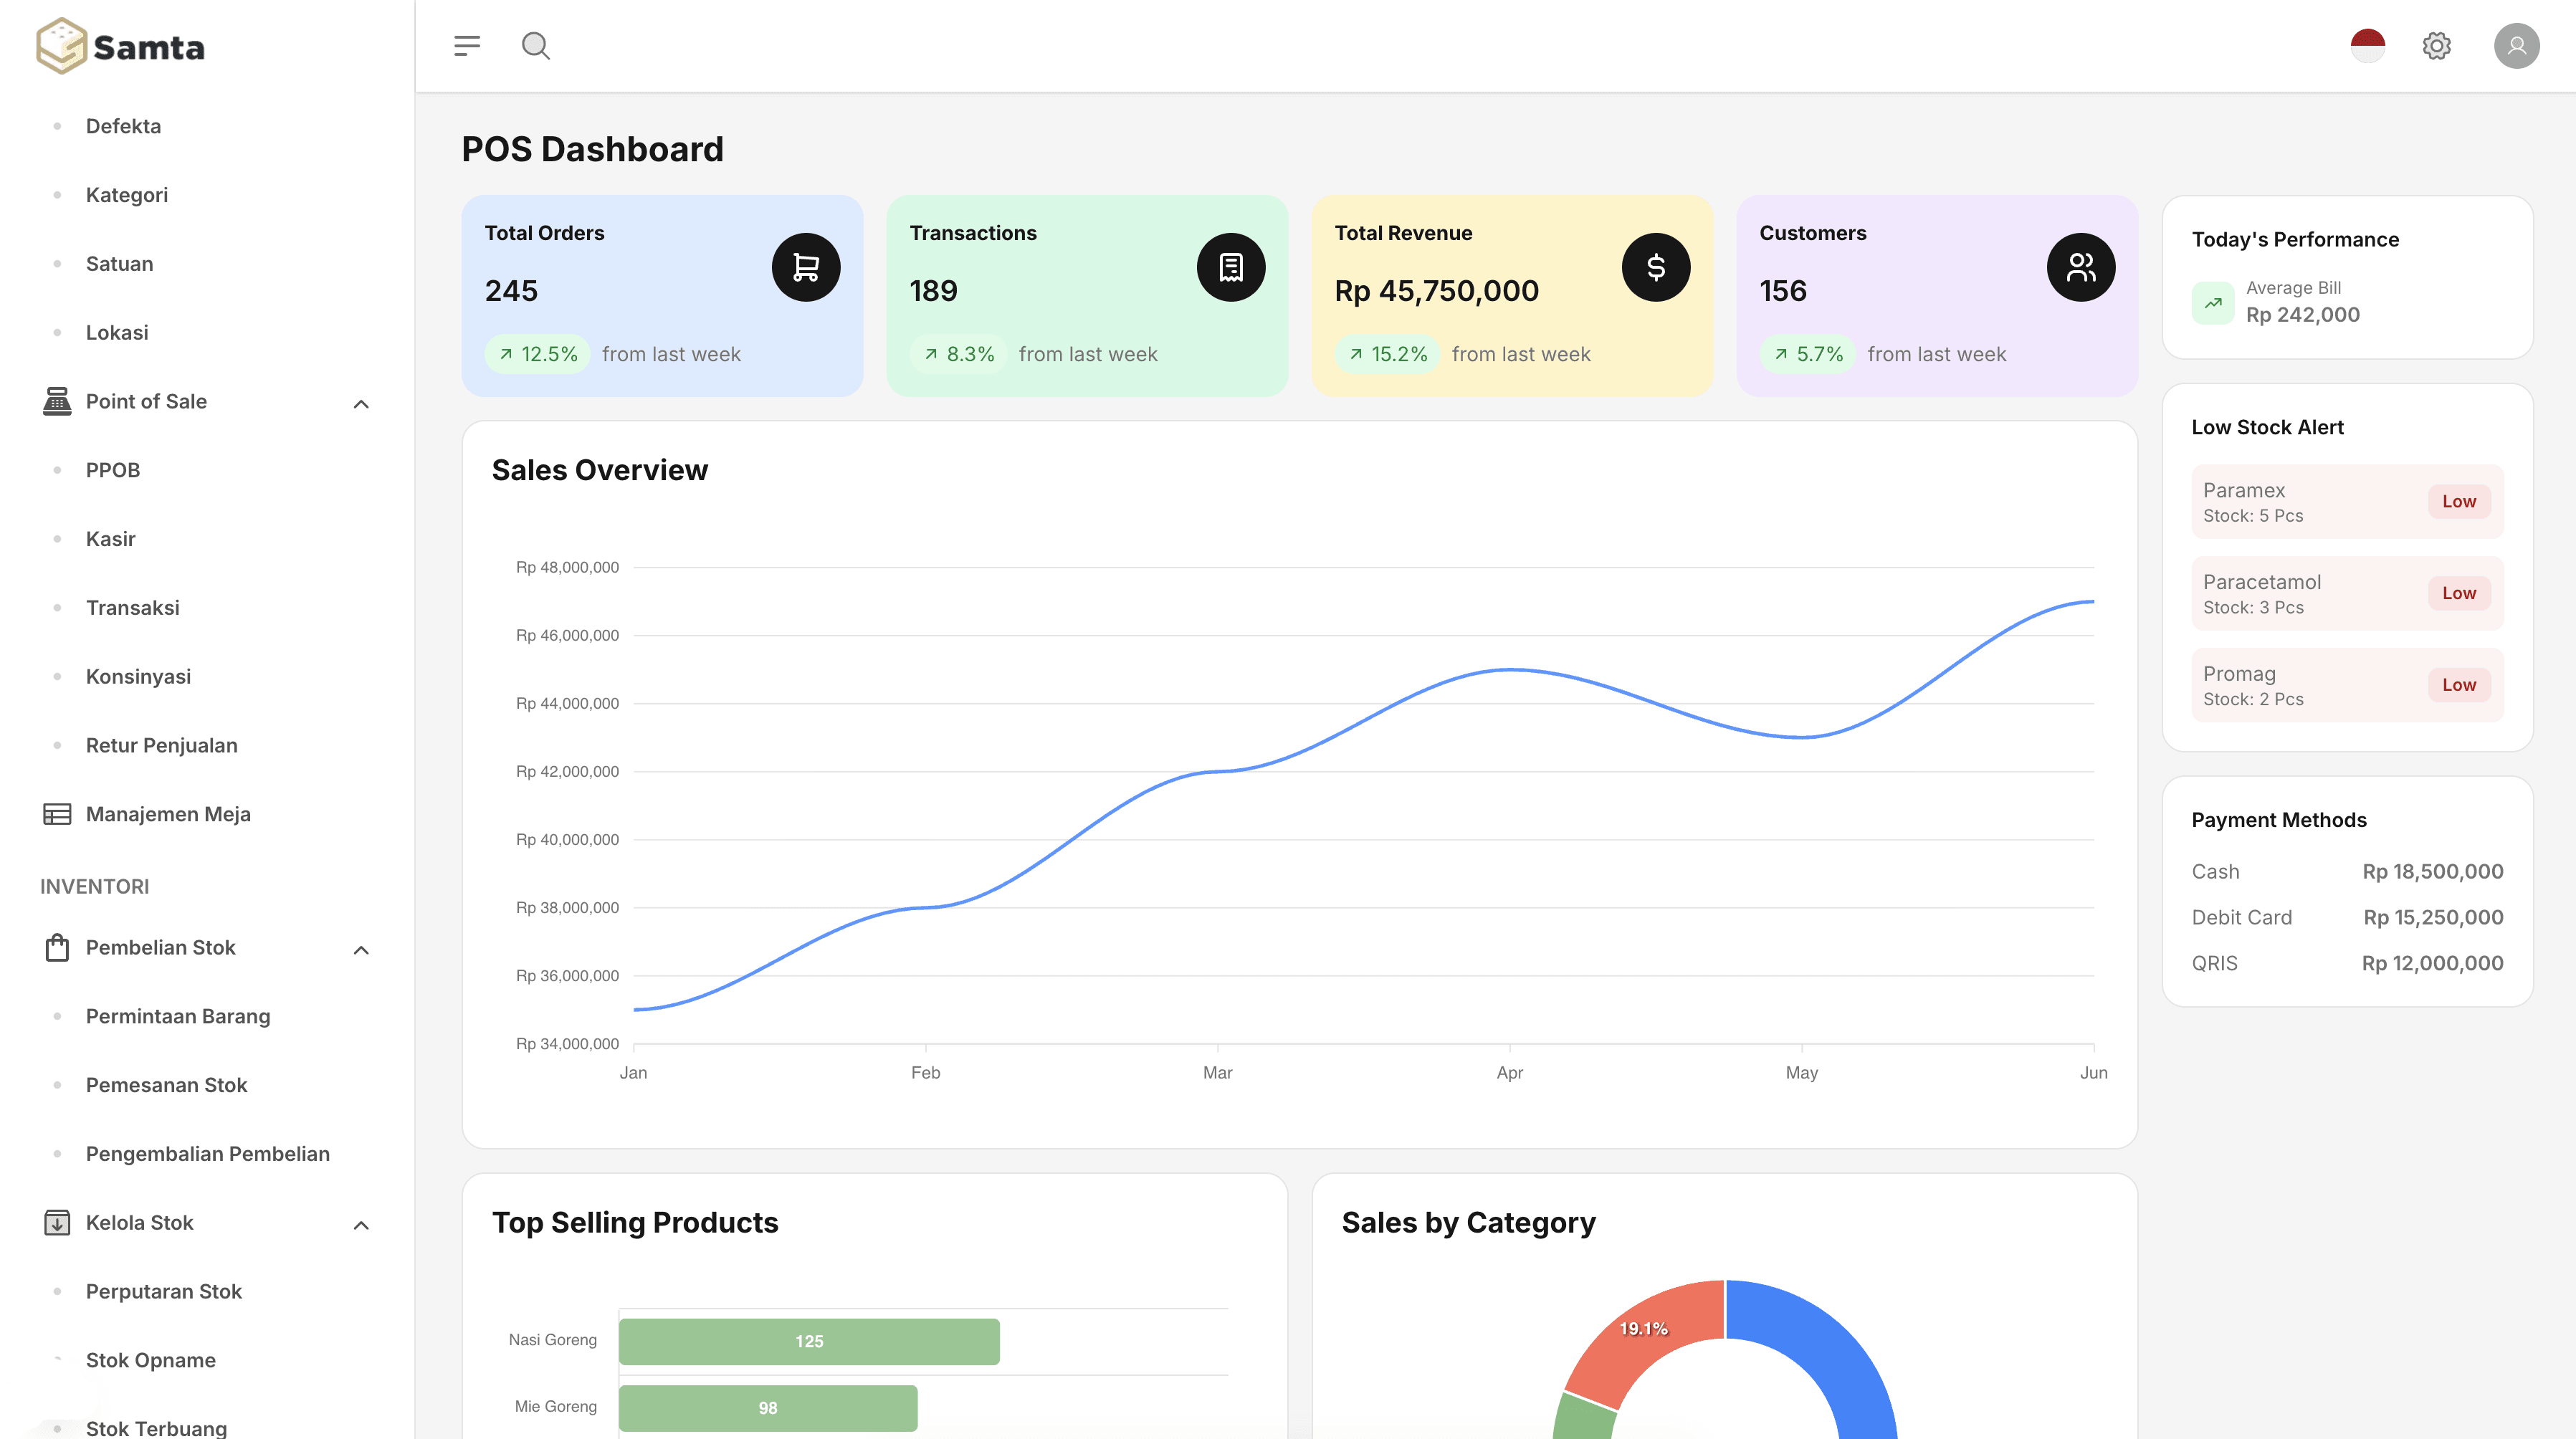Click the 5.7% growth badge on Customers
2576x1439 pixels.
[1808, 354]
